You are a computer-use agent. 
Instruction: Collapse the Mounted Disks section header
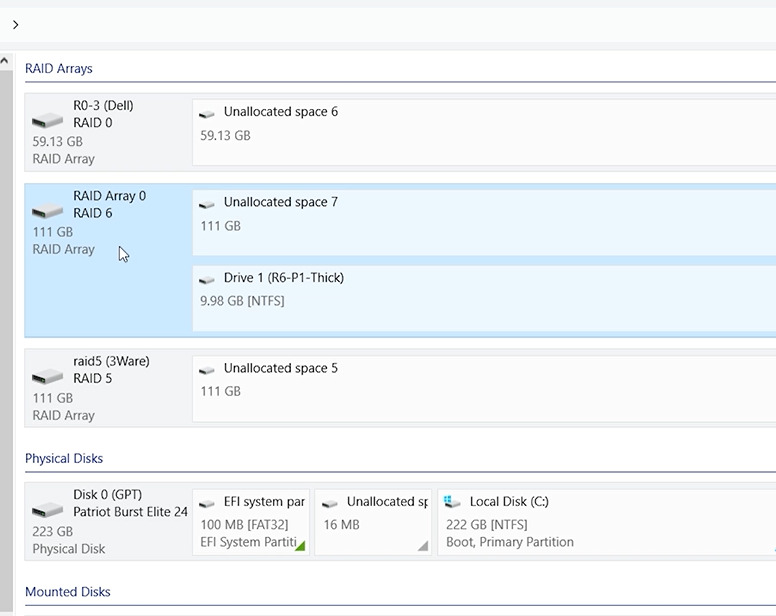pyautogui.click(x=68, y=592)
